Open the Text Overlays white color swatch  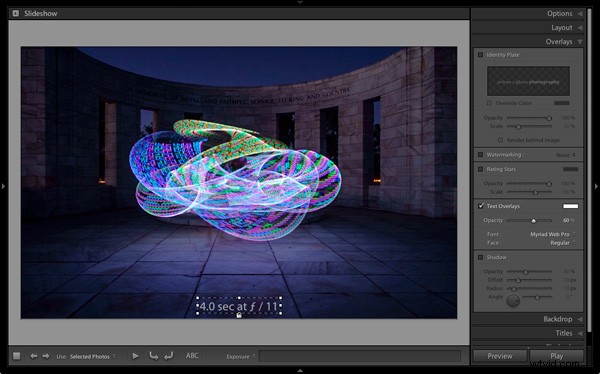(571, 206)
